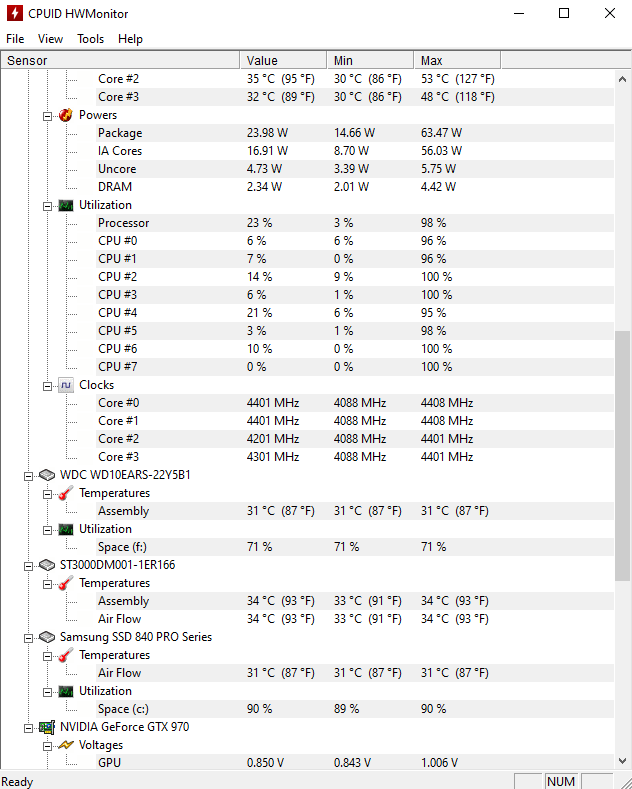Collapse the Samsung SSD 840 PRO node
Image resolution: width=632 pixels, height=789 pixels.
coord(29,637)
